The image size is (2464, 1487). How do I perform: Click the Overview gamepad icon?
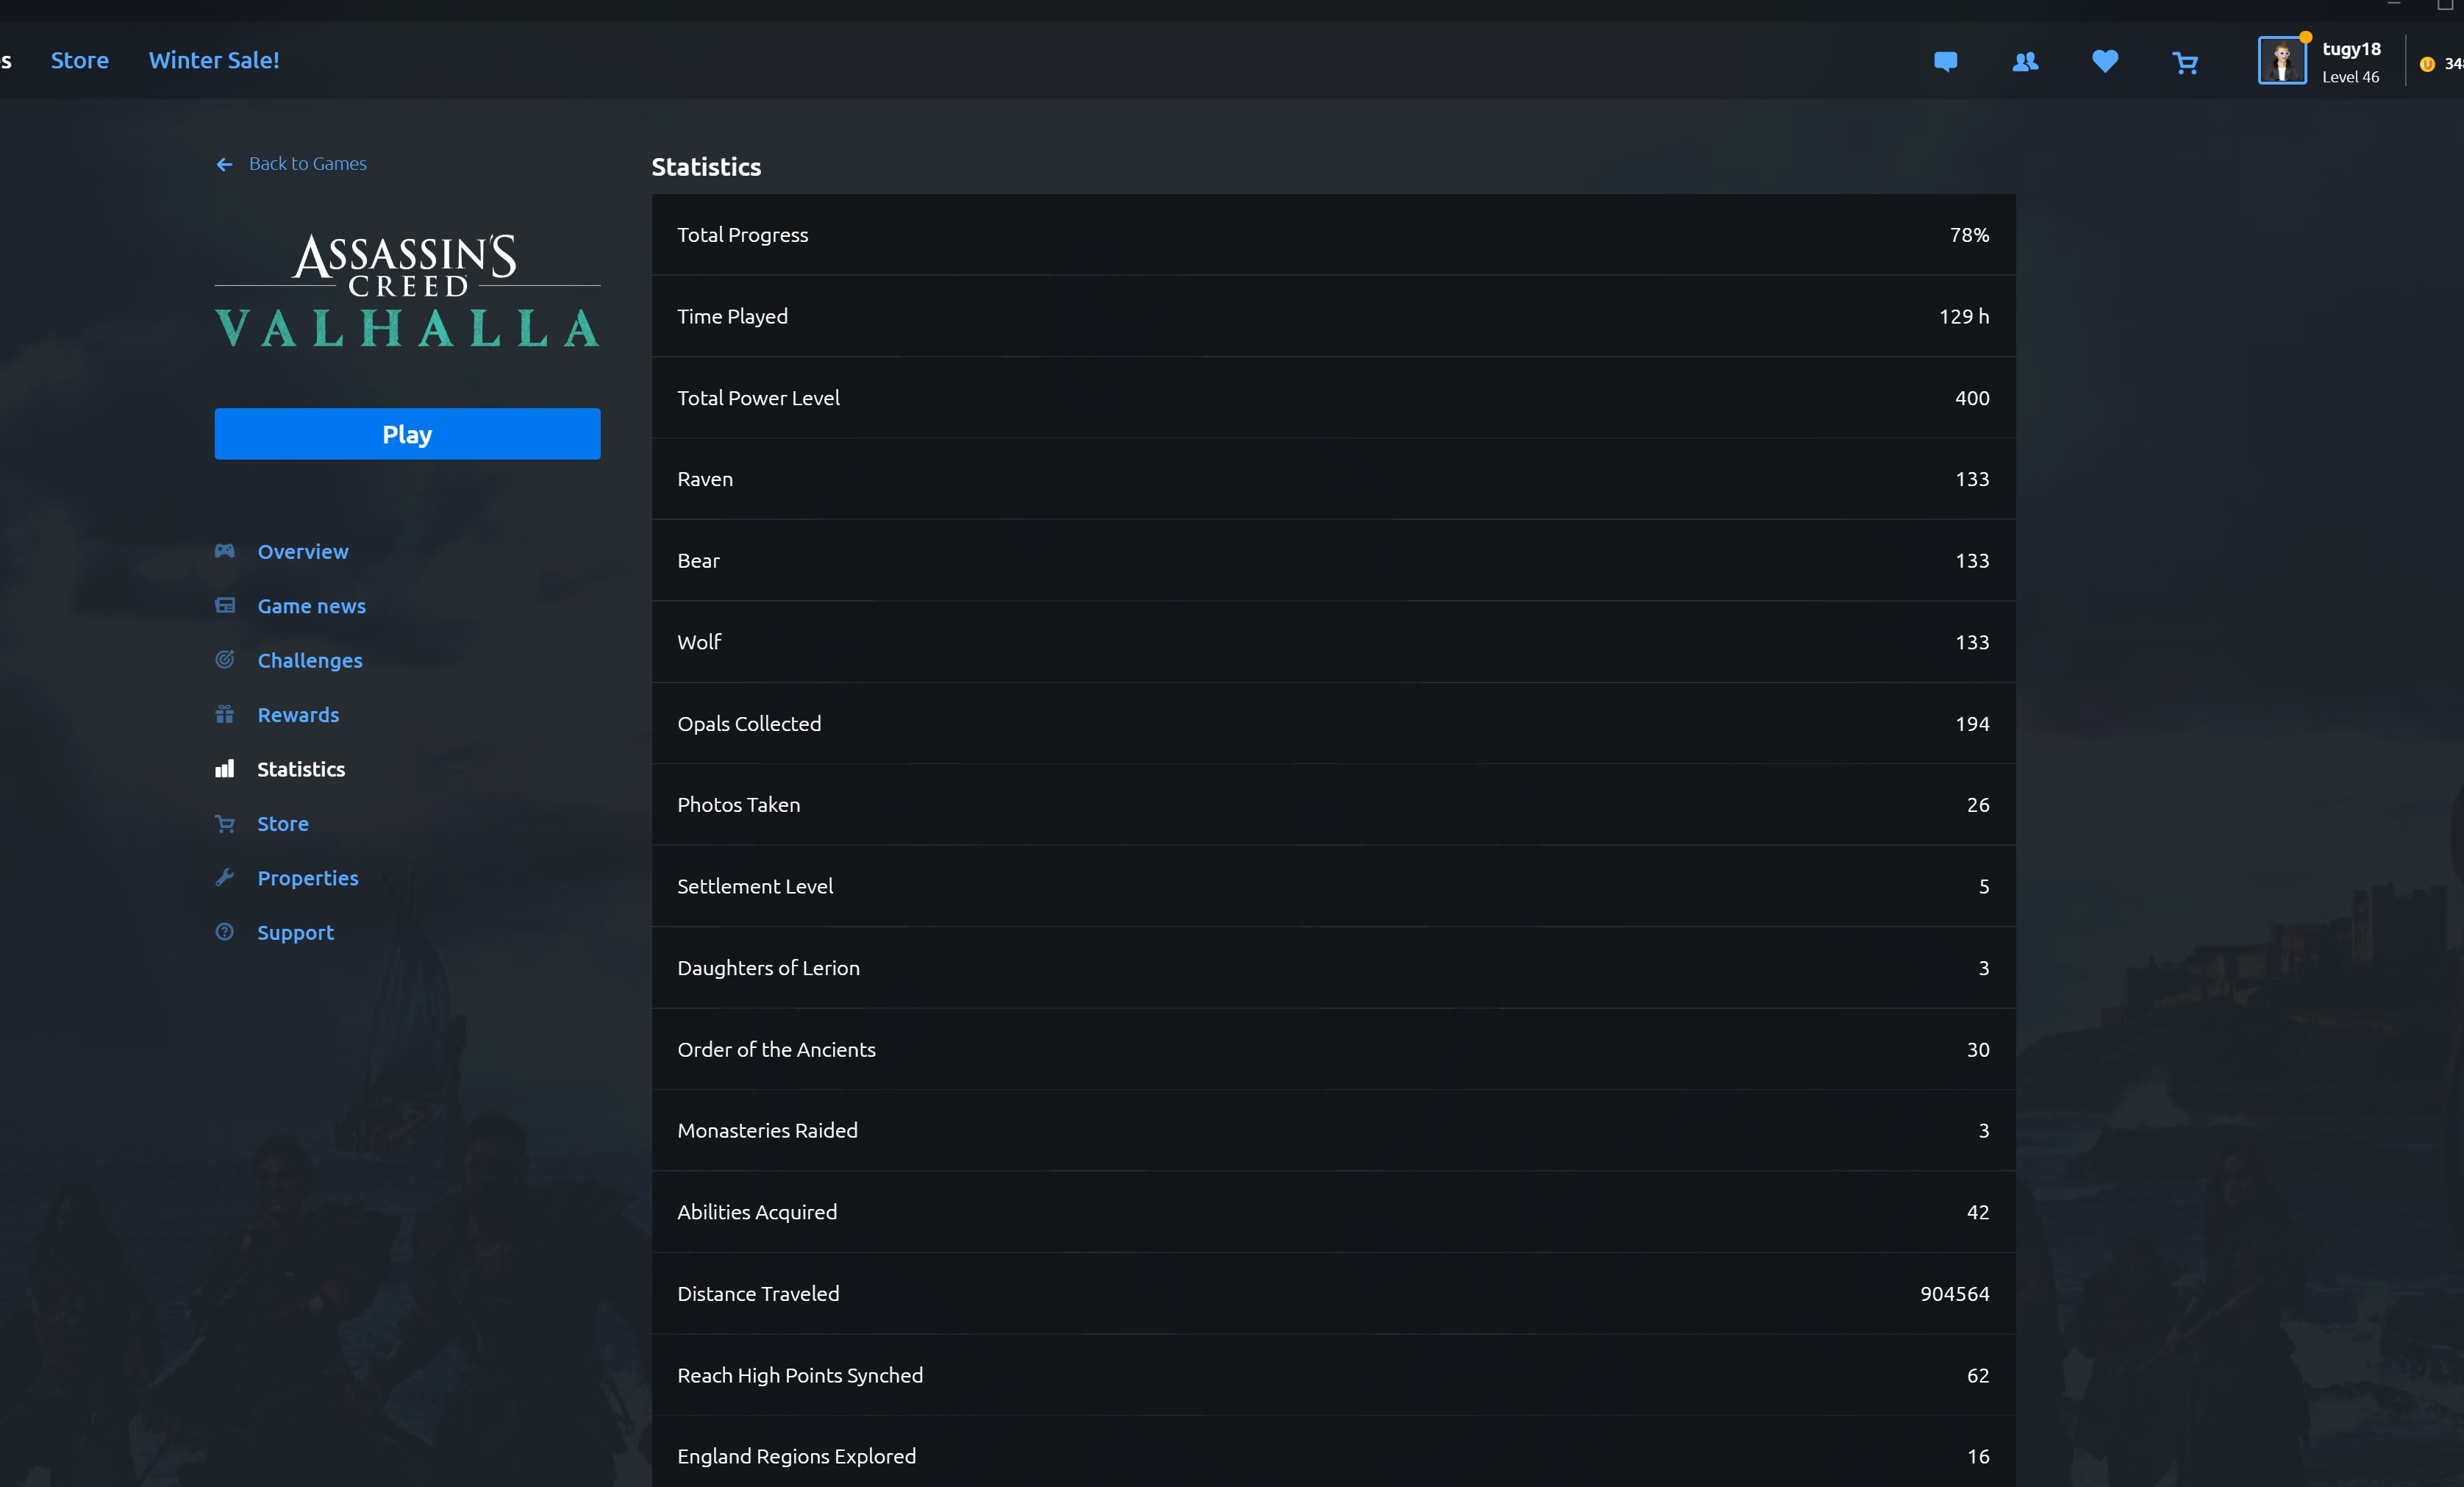point(224,551)
